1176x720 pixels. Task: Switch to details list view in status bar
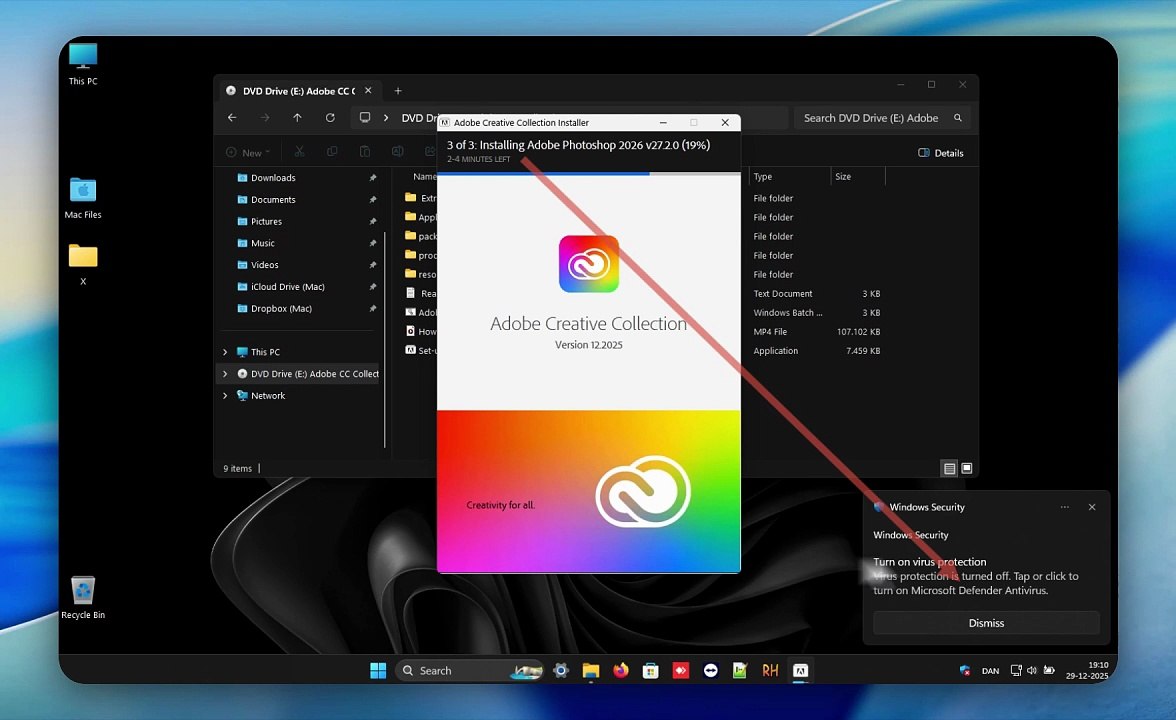(x=950, y=469)
